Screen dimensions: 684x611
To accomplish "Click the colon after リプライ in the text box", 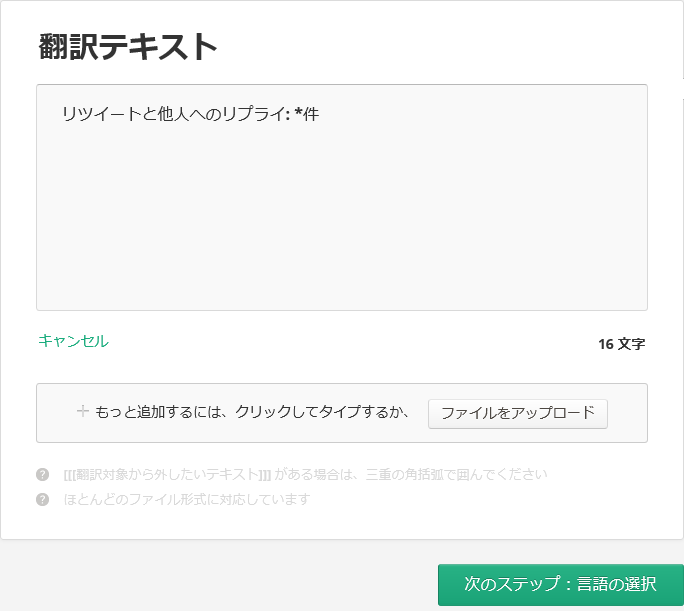I will click(287, 114).
